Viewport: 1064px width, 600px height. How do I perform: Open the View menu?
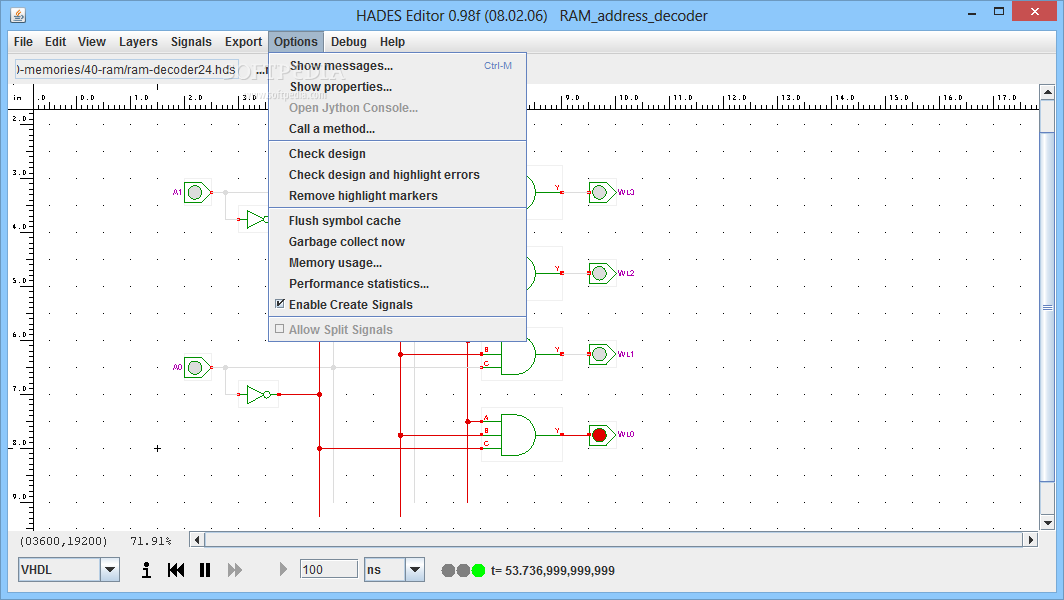92,41
